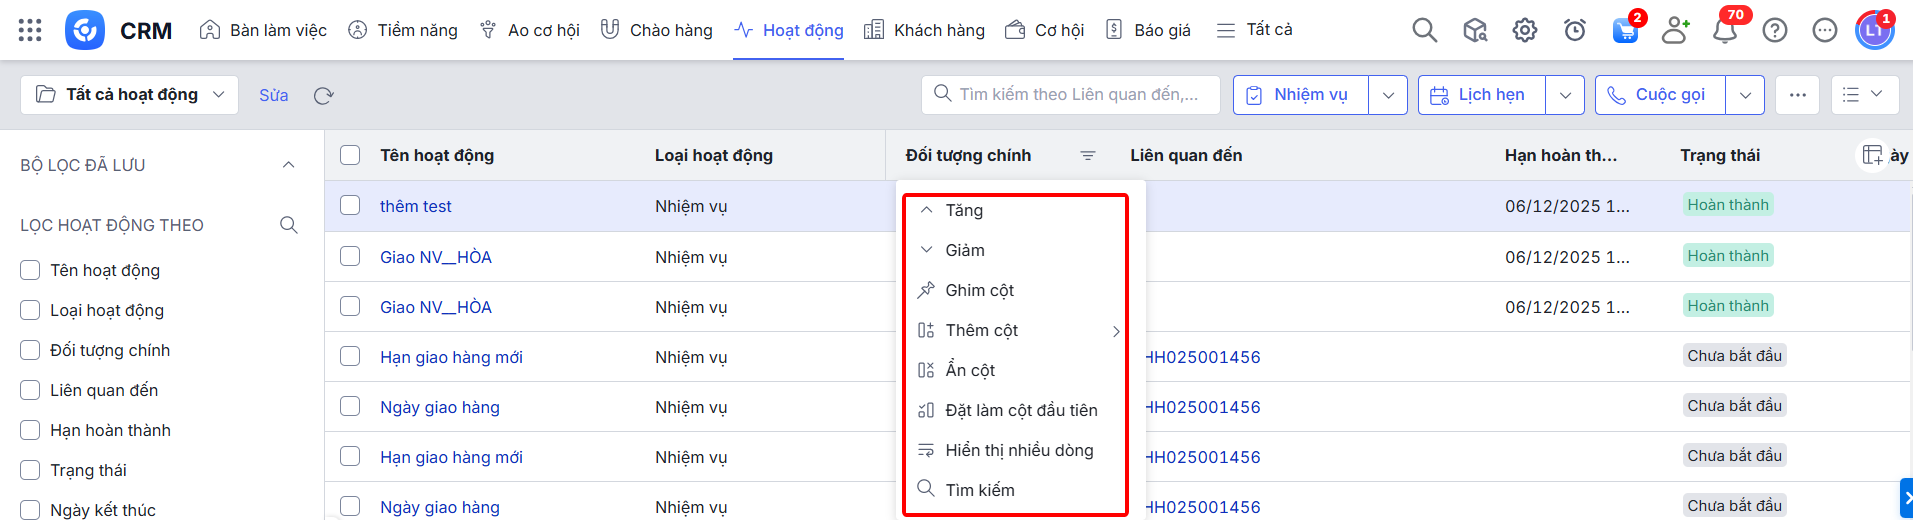The image size is (1913, 520).
Task: Open the 'Hạn giao hàng mới' activity link
Action: (x=451, y=357)
